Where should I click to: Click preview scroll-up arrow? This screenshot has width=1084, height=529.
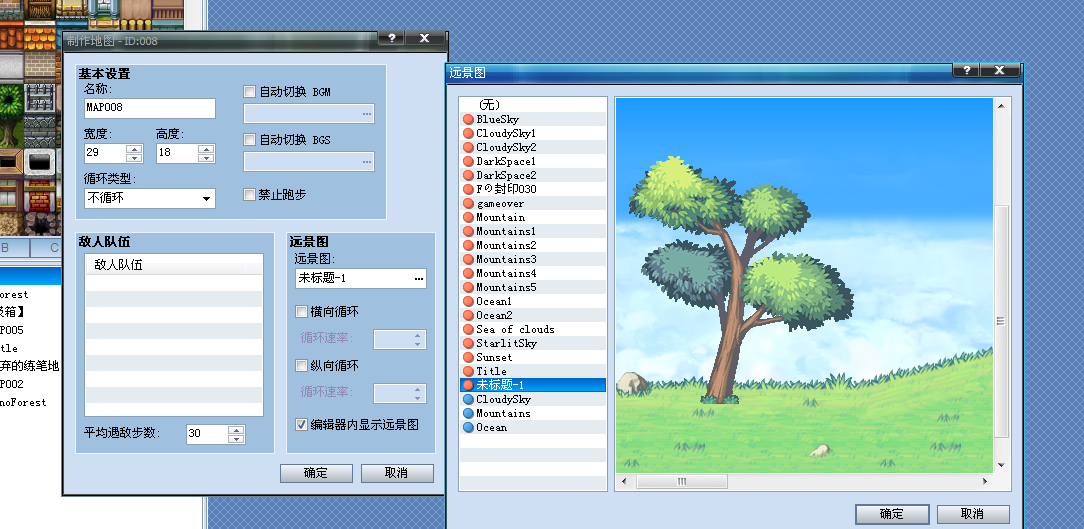tap(1001, 106)
